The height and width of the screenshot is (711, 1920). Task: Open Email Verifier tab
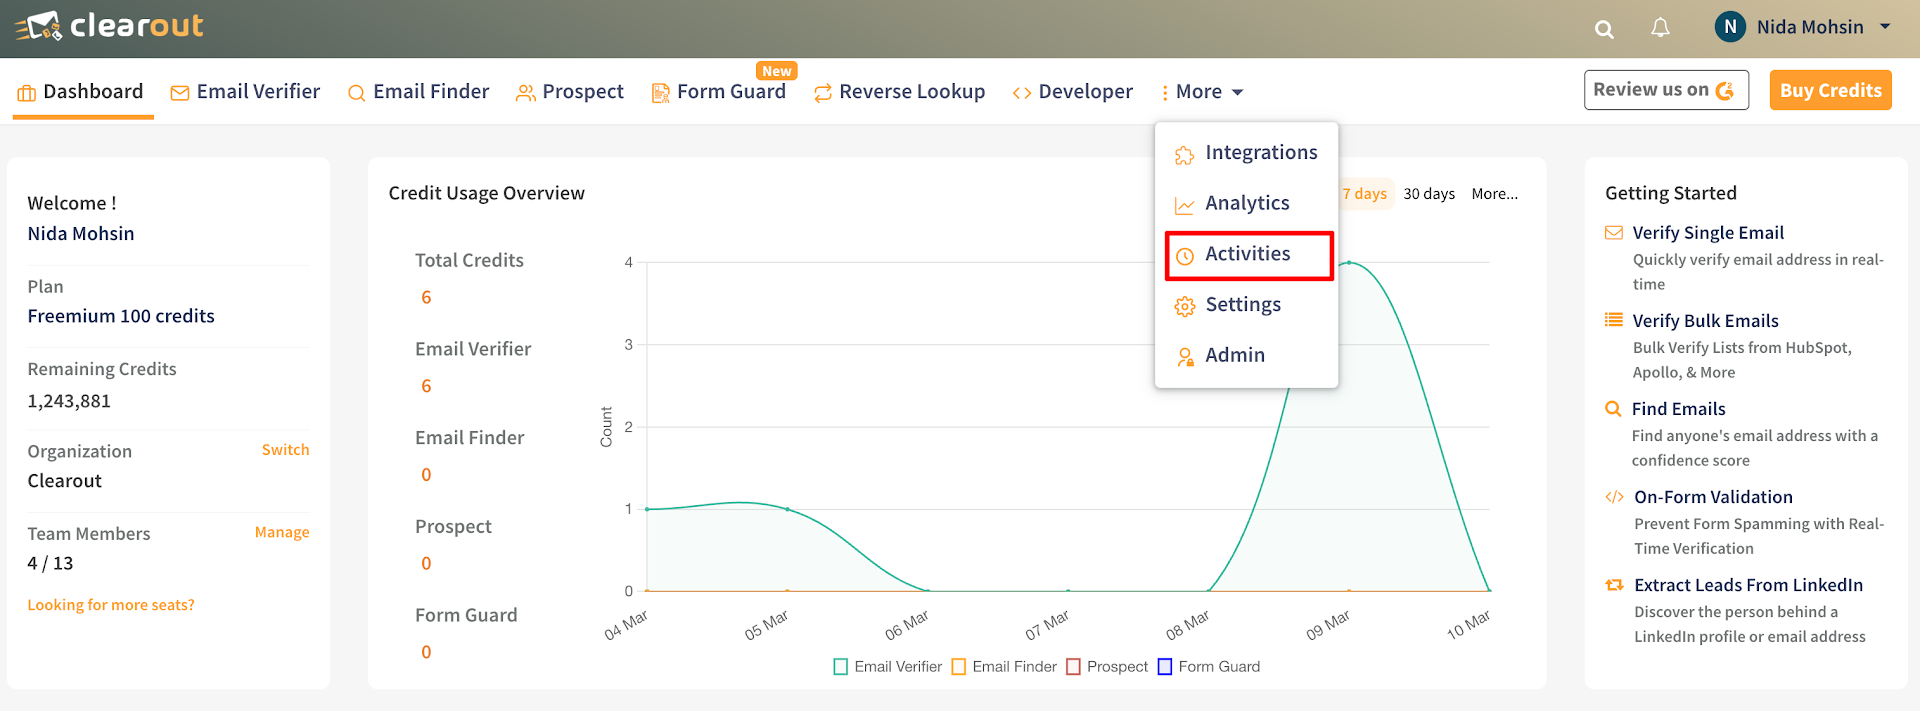tap(245, 92)
